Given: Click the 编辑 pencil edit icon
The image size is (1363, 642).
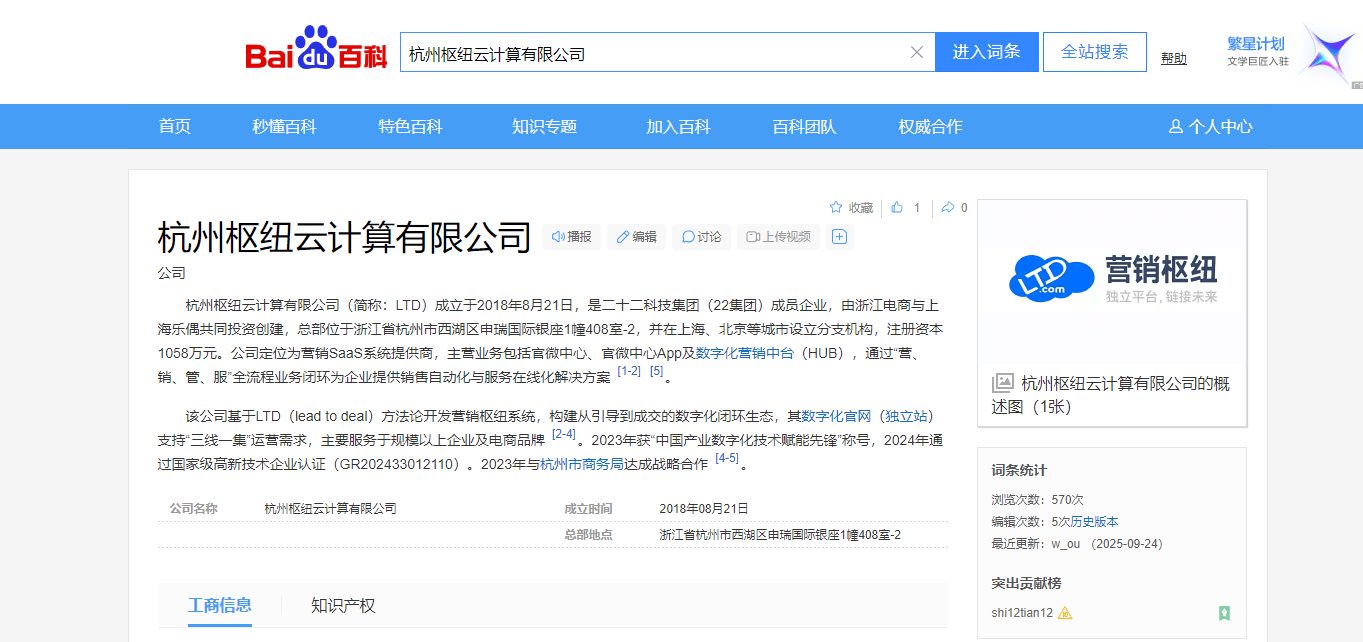Looking at the screenshot, I should click(x=622, y=237).
